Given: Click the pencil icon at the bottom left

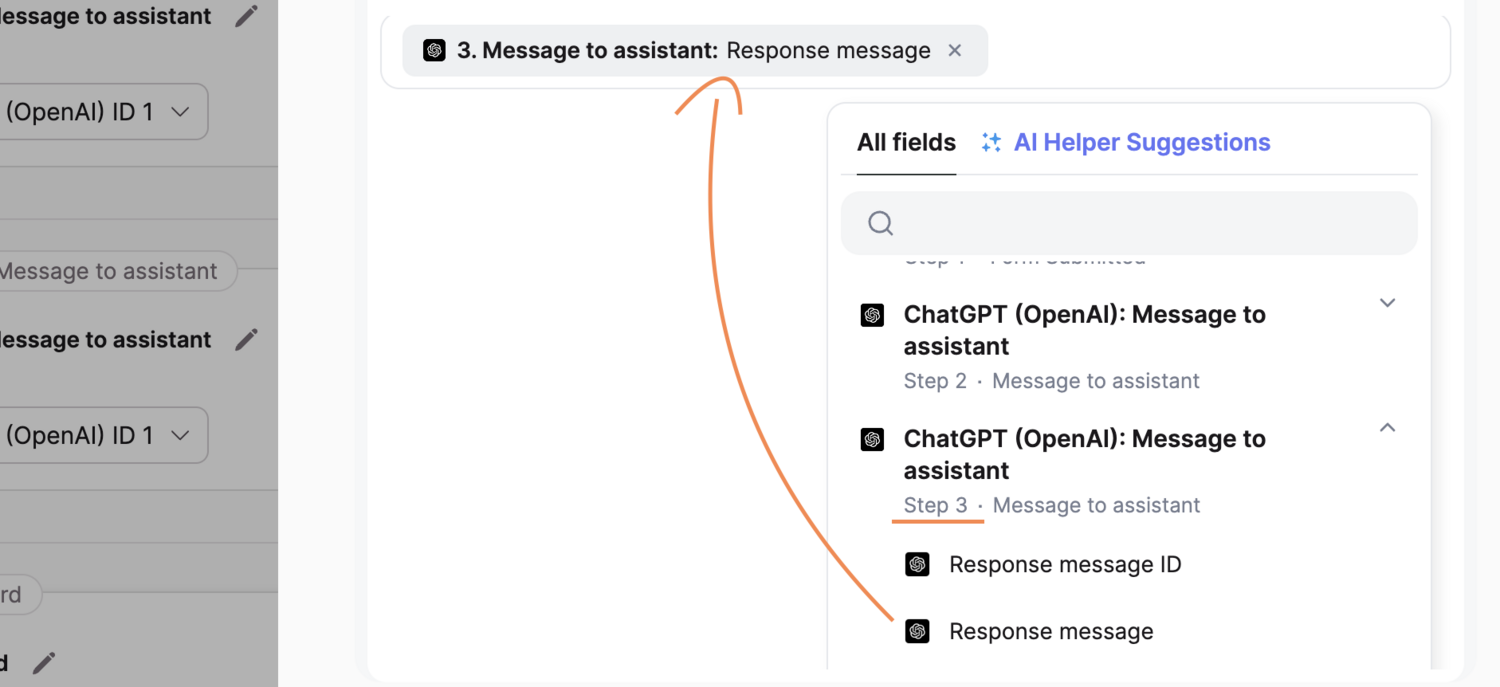Looking at the screenshot, I should click(44, 662).
